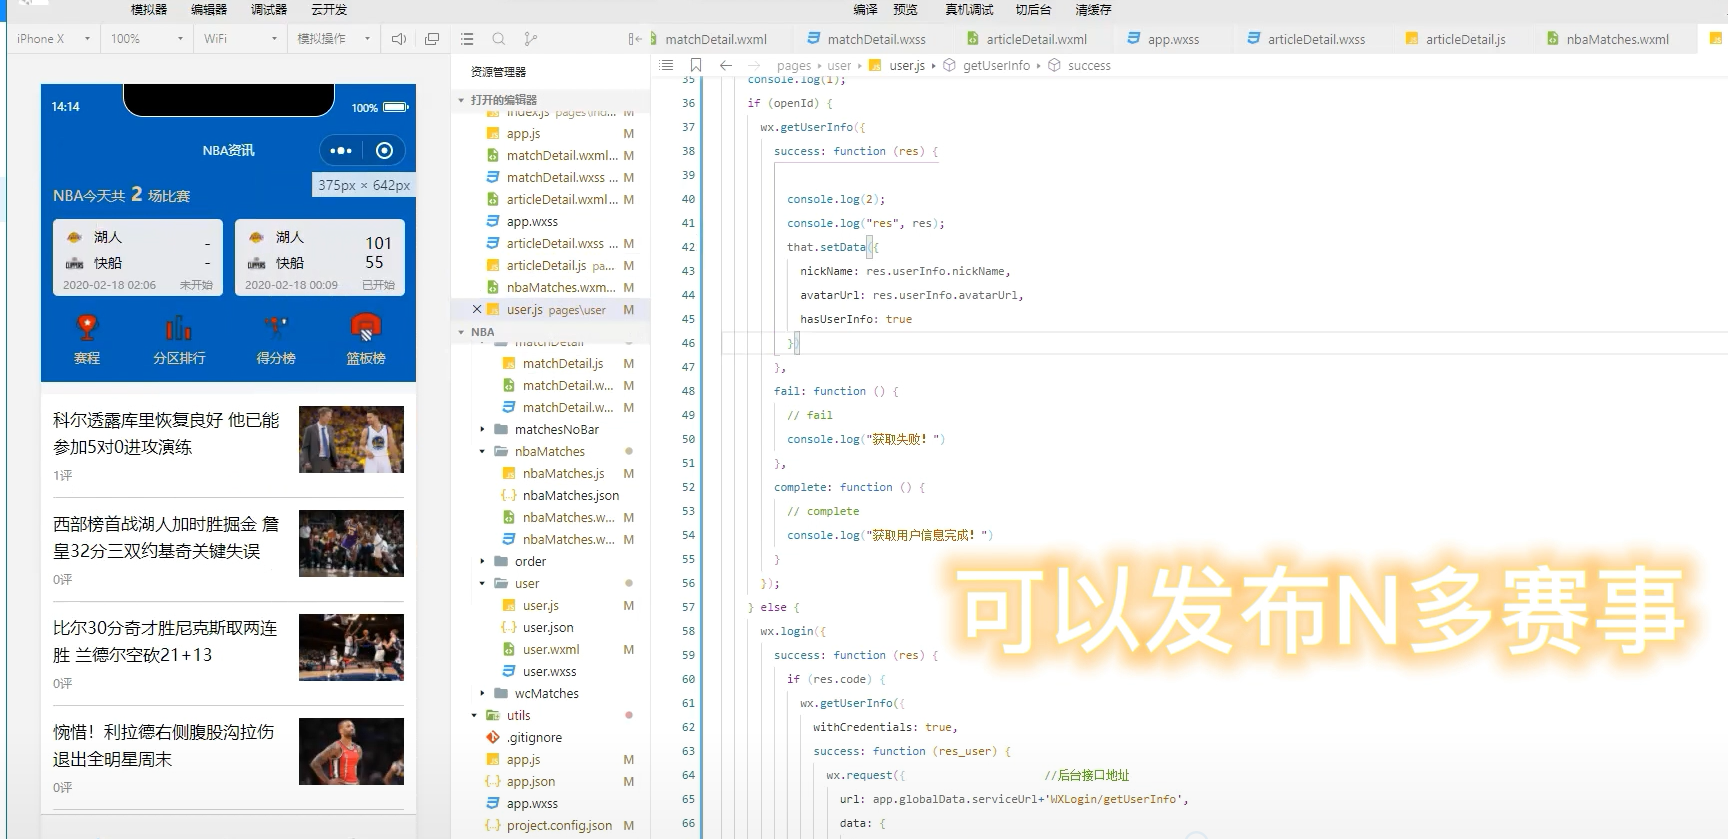
Task: Collapse the utils folder
Action: tap(474, 715)
